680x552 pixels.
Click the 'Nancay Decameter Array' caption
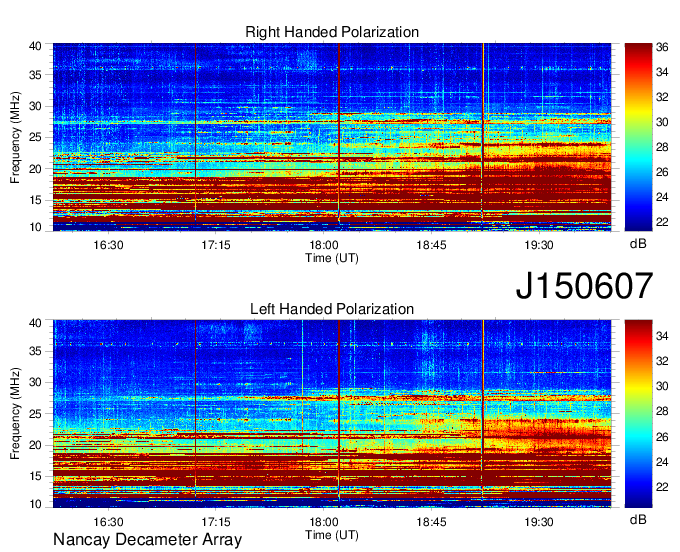(x=147, y=540)
